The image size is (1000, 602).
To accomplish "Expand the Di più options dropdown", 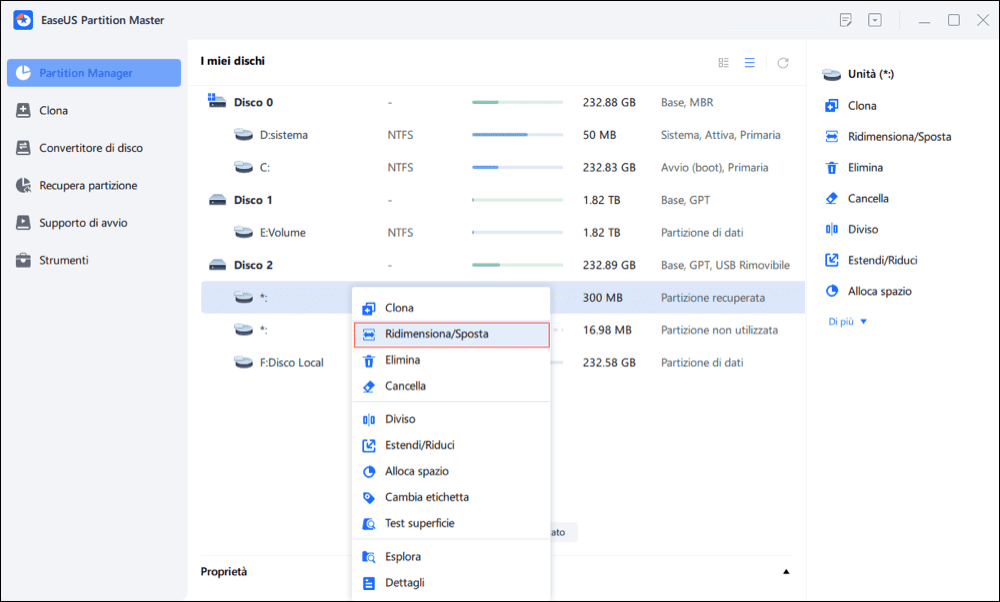I will click(x=848, y=322).
